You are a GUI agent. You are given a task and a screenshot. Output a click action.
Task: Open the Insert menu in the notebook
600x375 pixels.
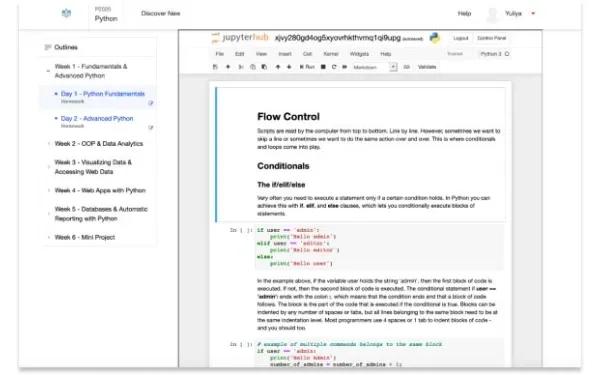285,54
